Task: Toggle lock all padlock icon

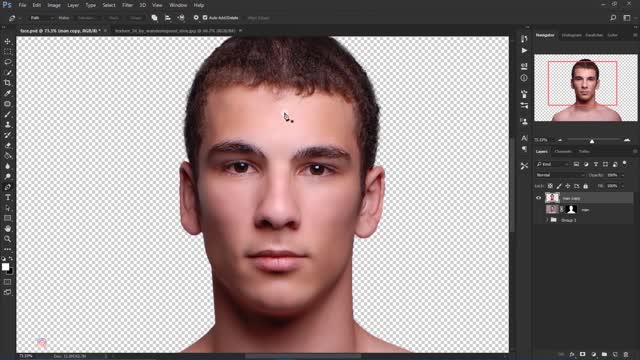Action: (585, 186)
